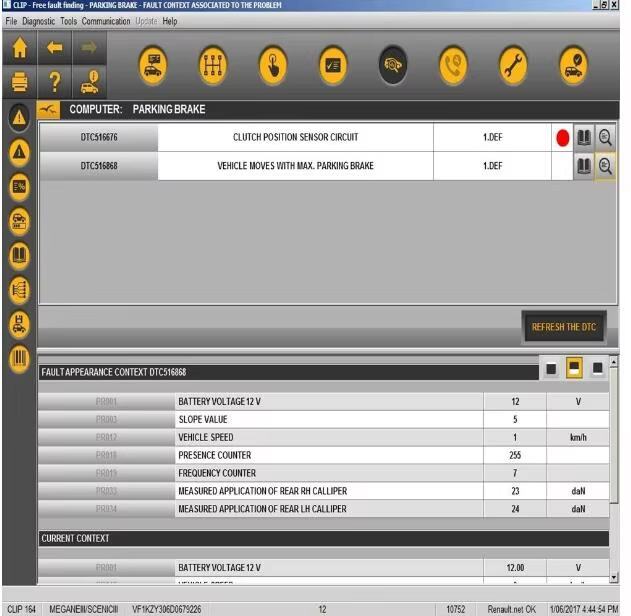This screenshot has width=631, height=616.
Task: Select VEHICLE MOVES WITH MAX. PARKING BRAKE text
Action: coord(295,166)
